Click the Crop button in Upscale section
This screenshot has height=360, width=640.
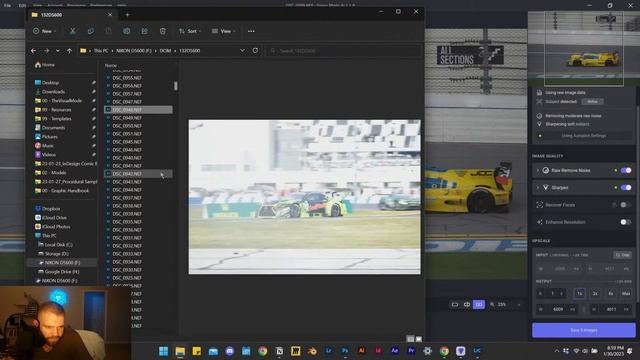tap(623, 255)
